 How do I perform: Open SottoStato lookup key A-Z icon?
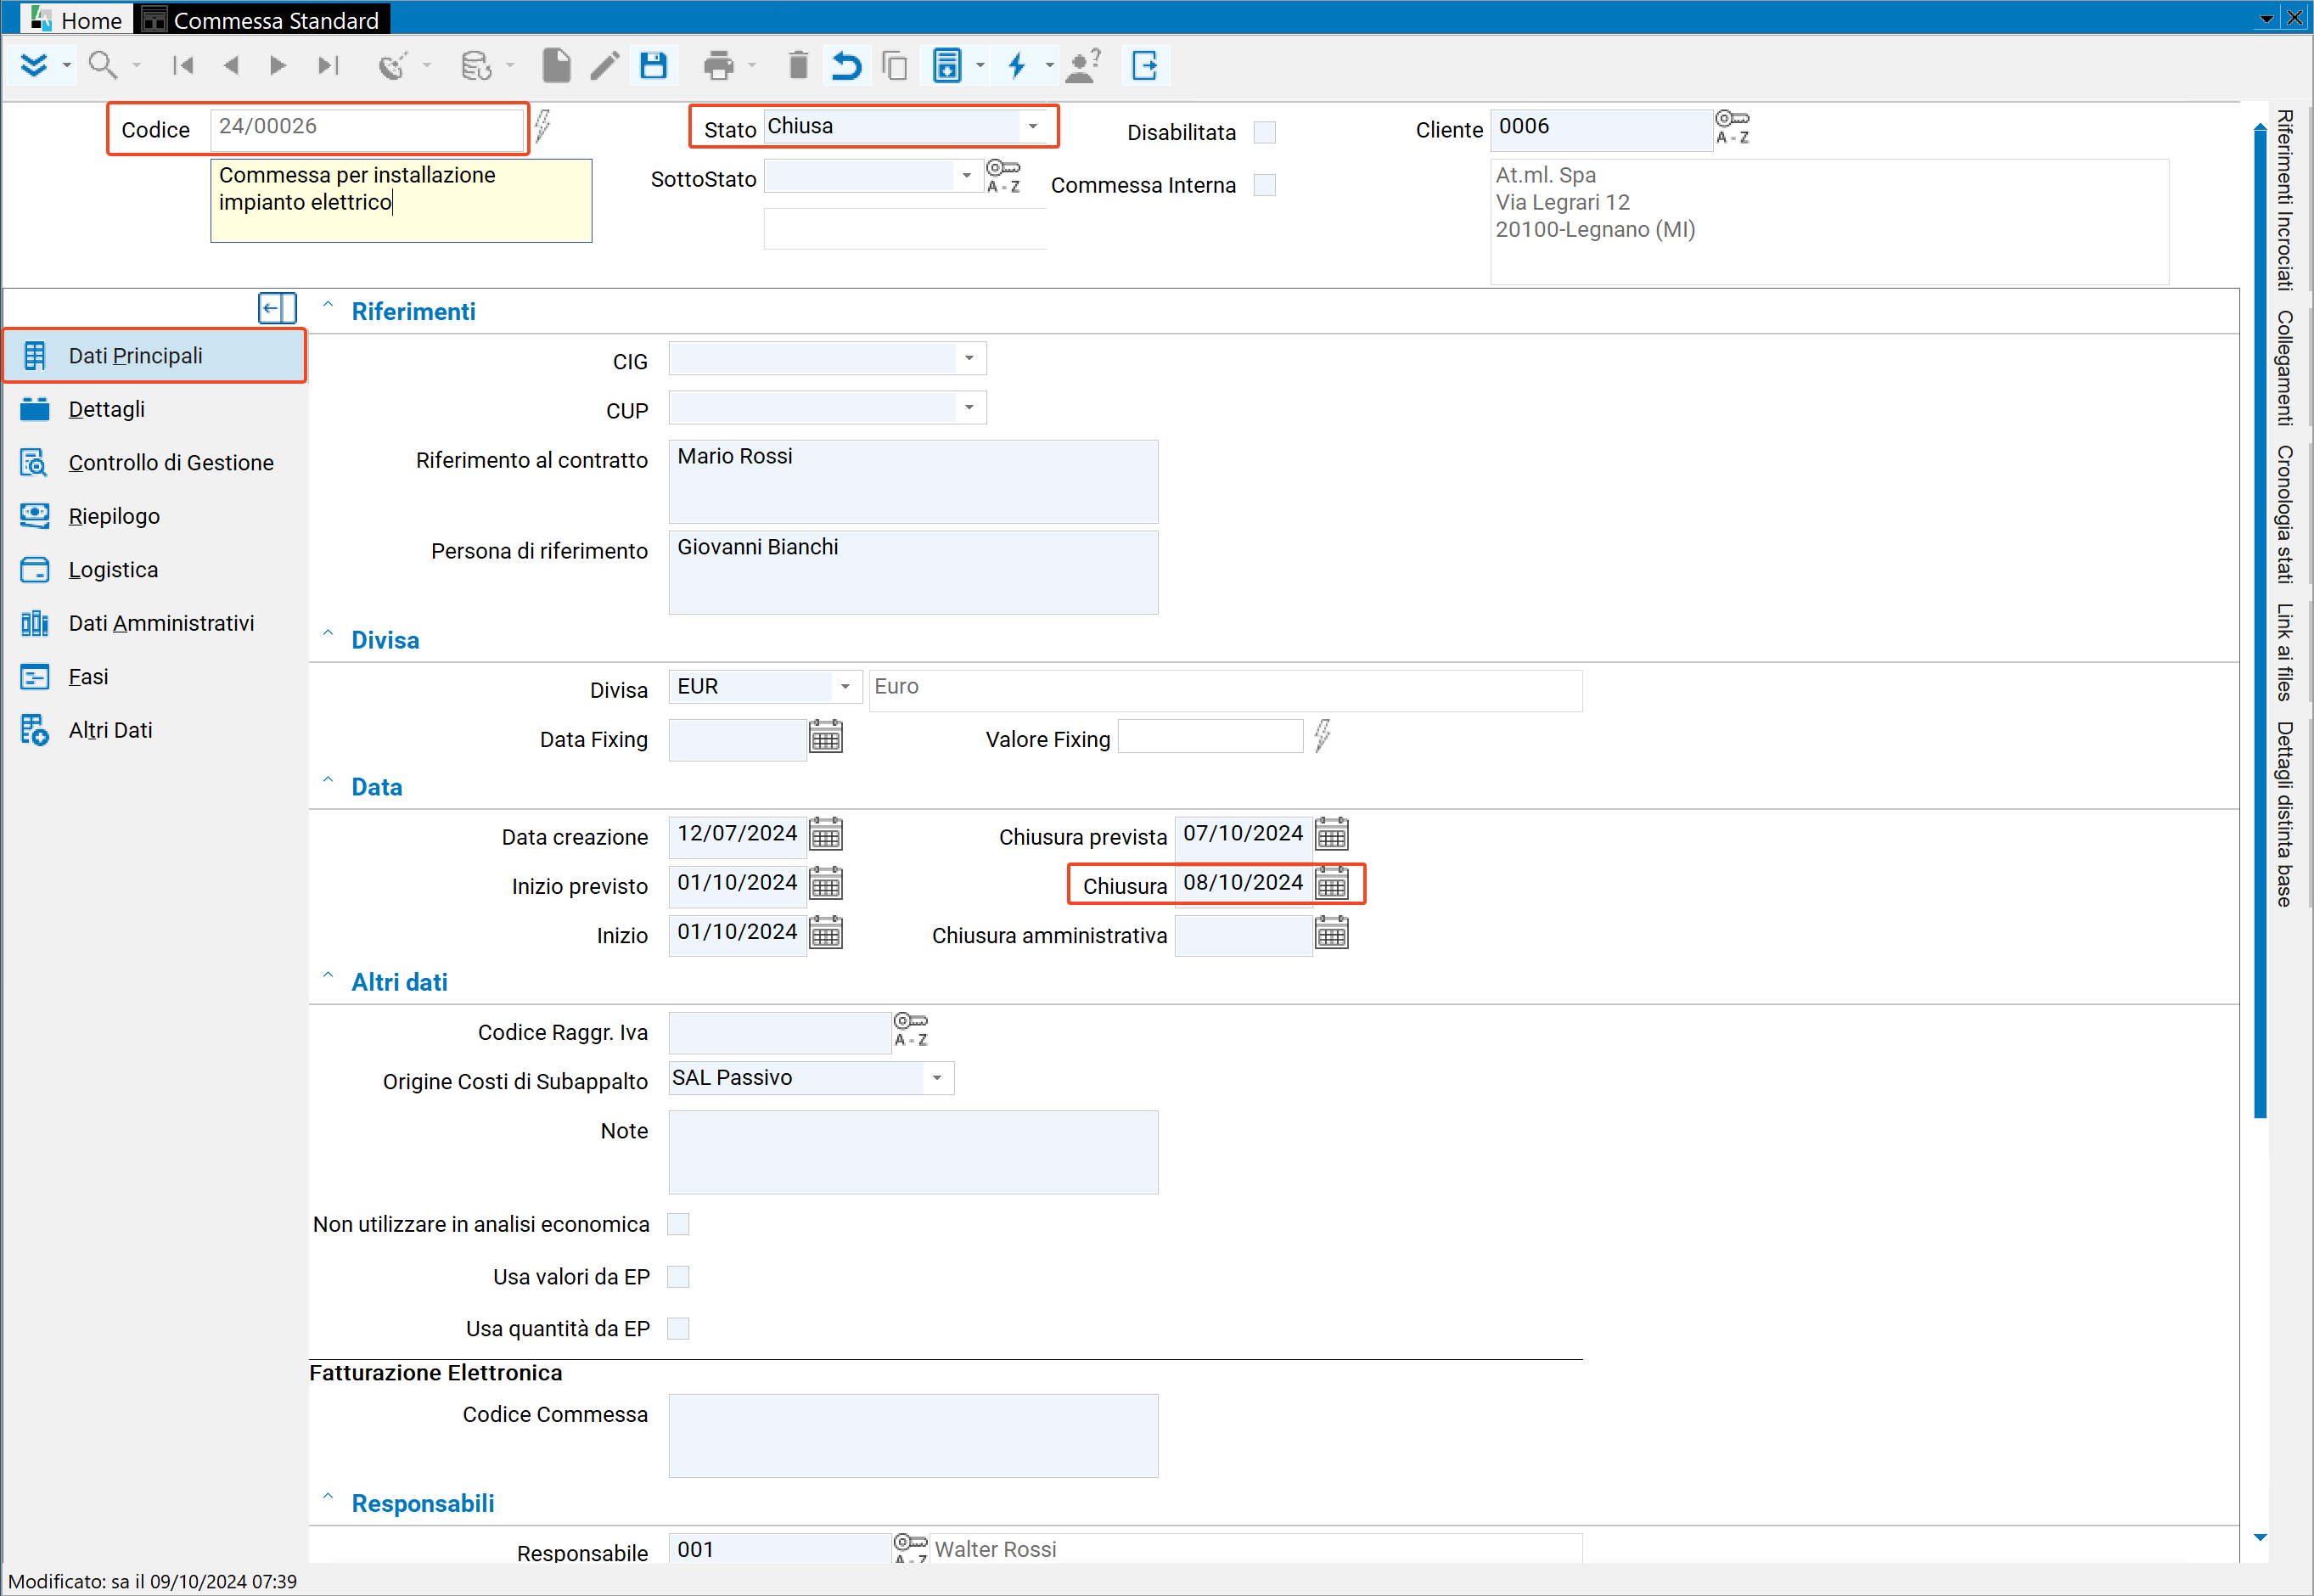click(x=1003, y=177)
